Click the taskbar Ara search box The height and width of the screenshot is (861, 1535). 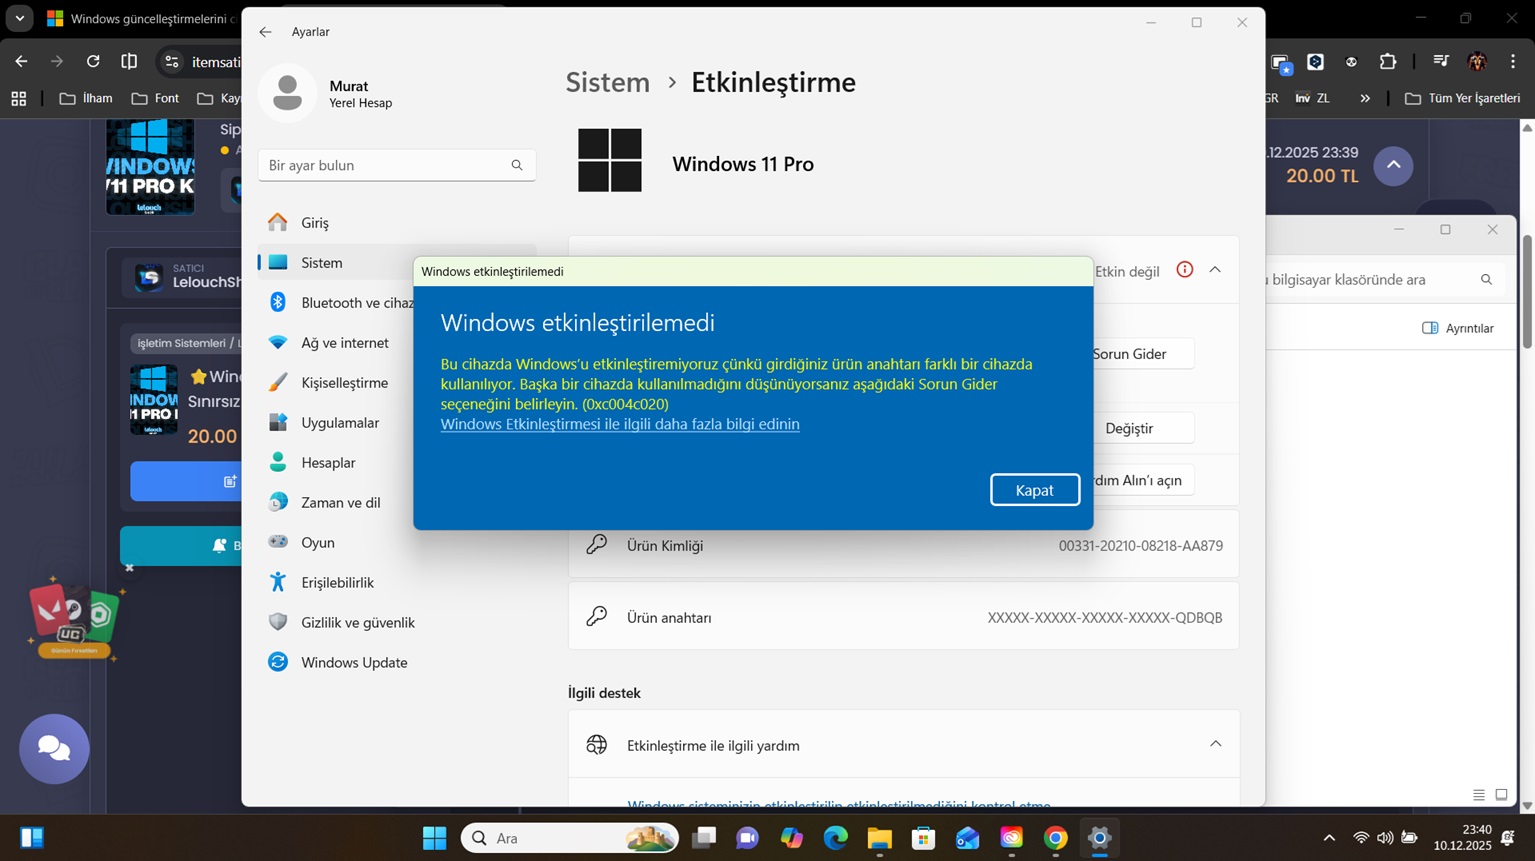570,838
